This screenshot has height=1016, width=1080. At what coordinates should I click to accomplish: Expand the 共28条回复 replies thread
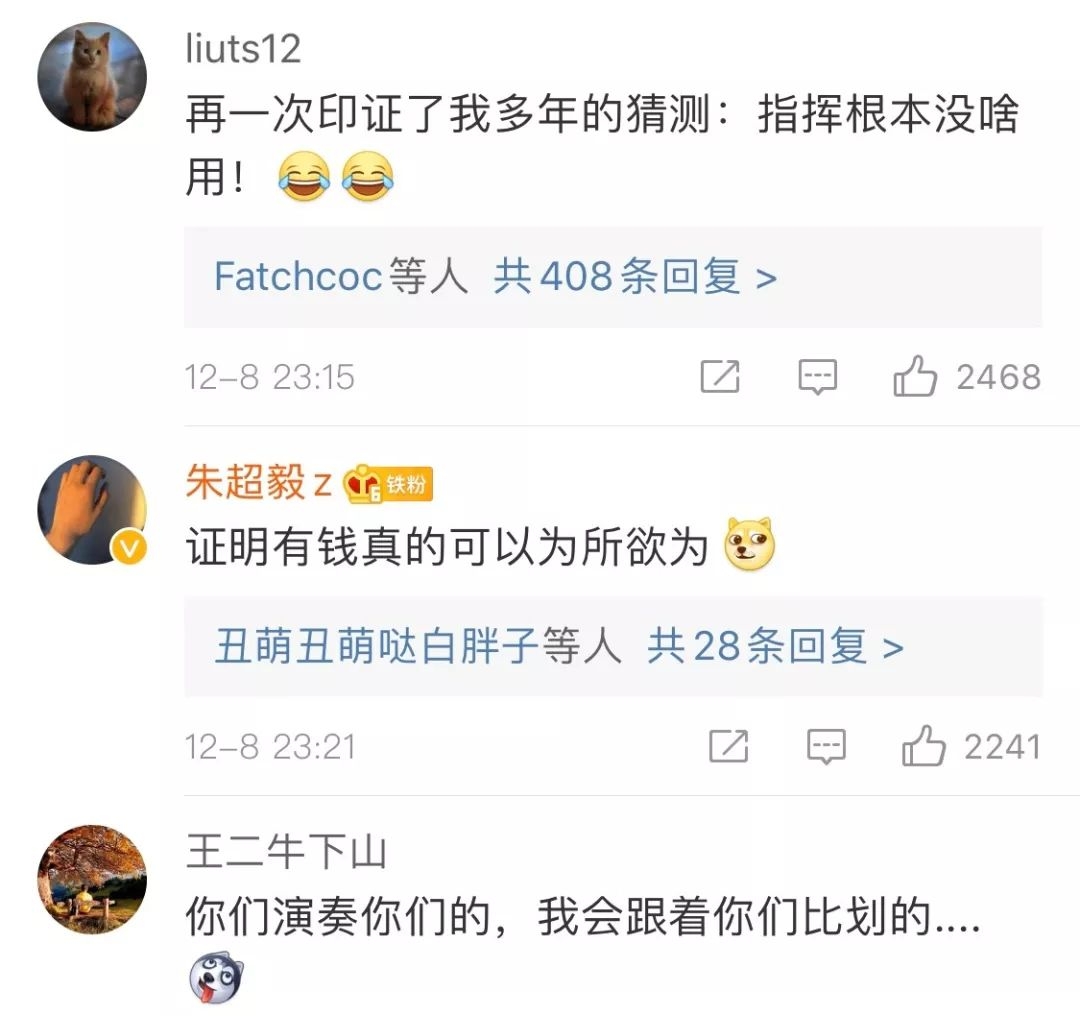(x=775, y=647)
